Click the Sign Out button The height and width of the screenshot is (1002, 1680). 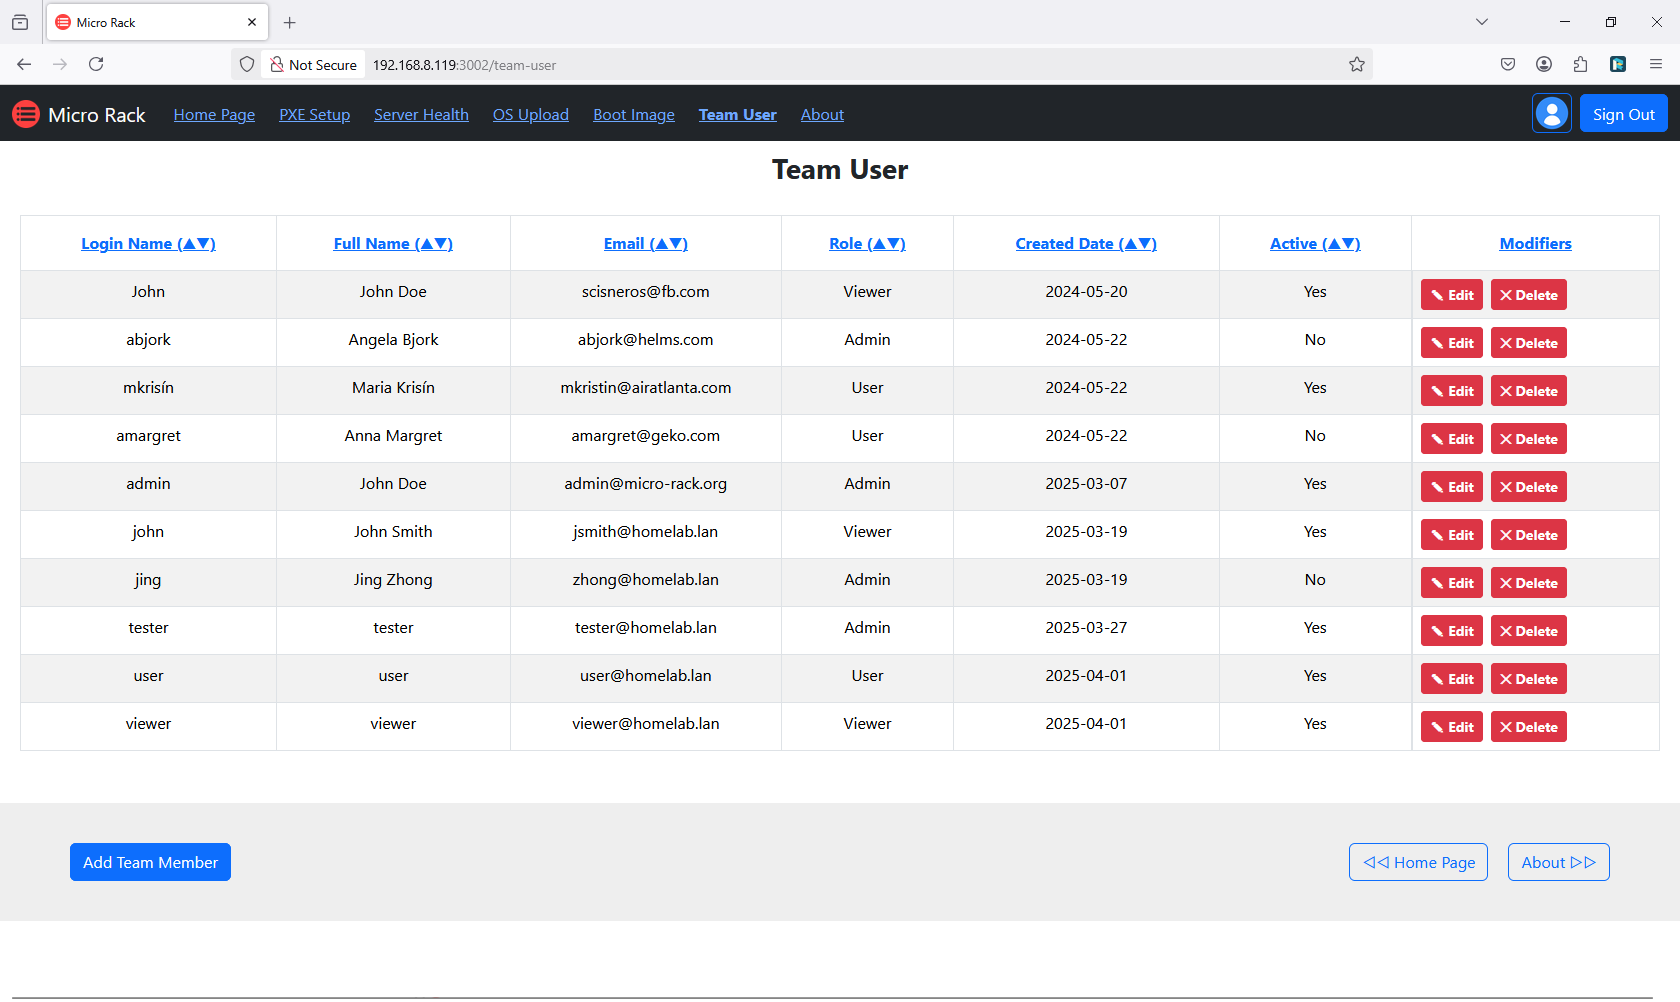point(1623,114)
